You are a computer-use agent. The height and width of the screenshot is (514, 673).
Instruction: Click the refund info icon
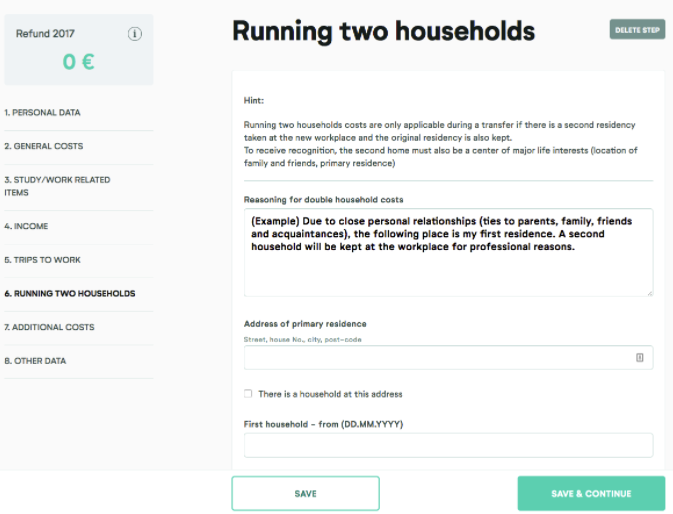point(134,33)
